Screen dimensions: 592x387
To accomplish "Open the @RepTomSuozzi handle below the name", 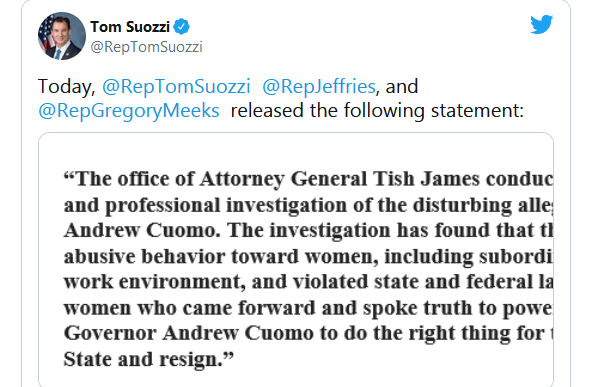I will [146, 47].
